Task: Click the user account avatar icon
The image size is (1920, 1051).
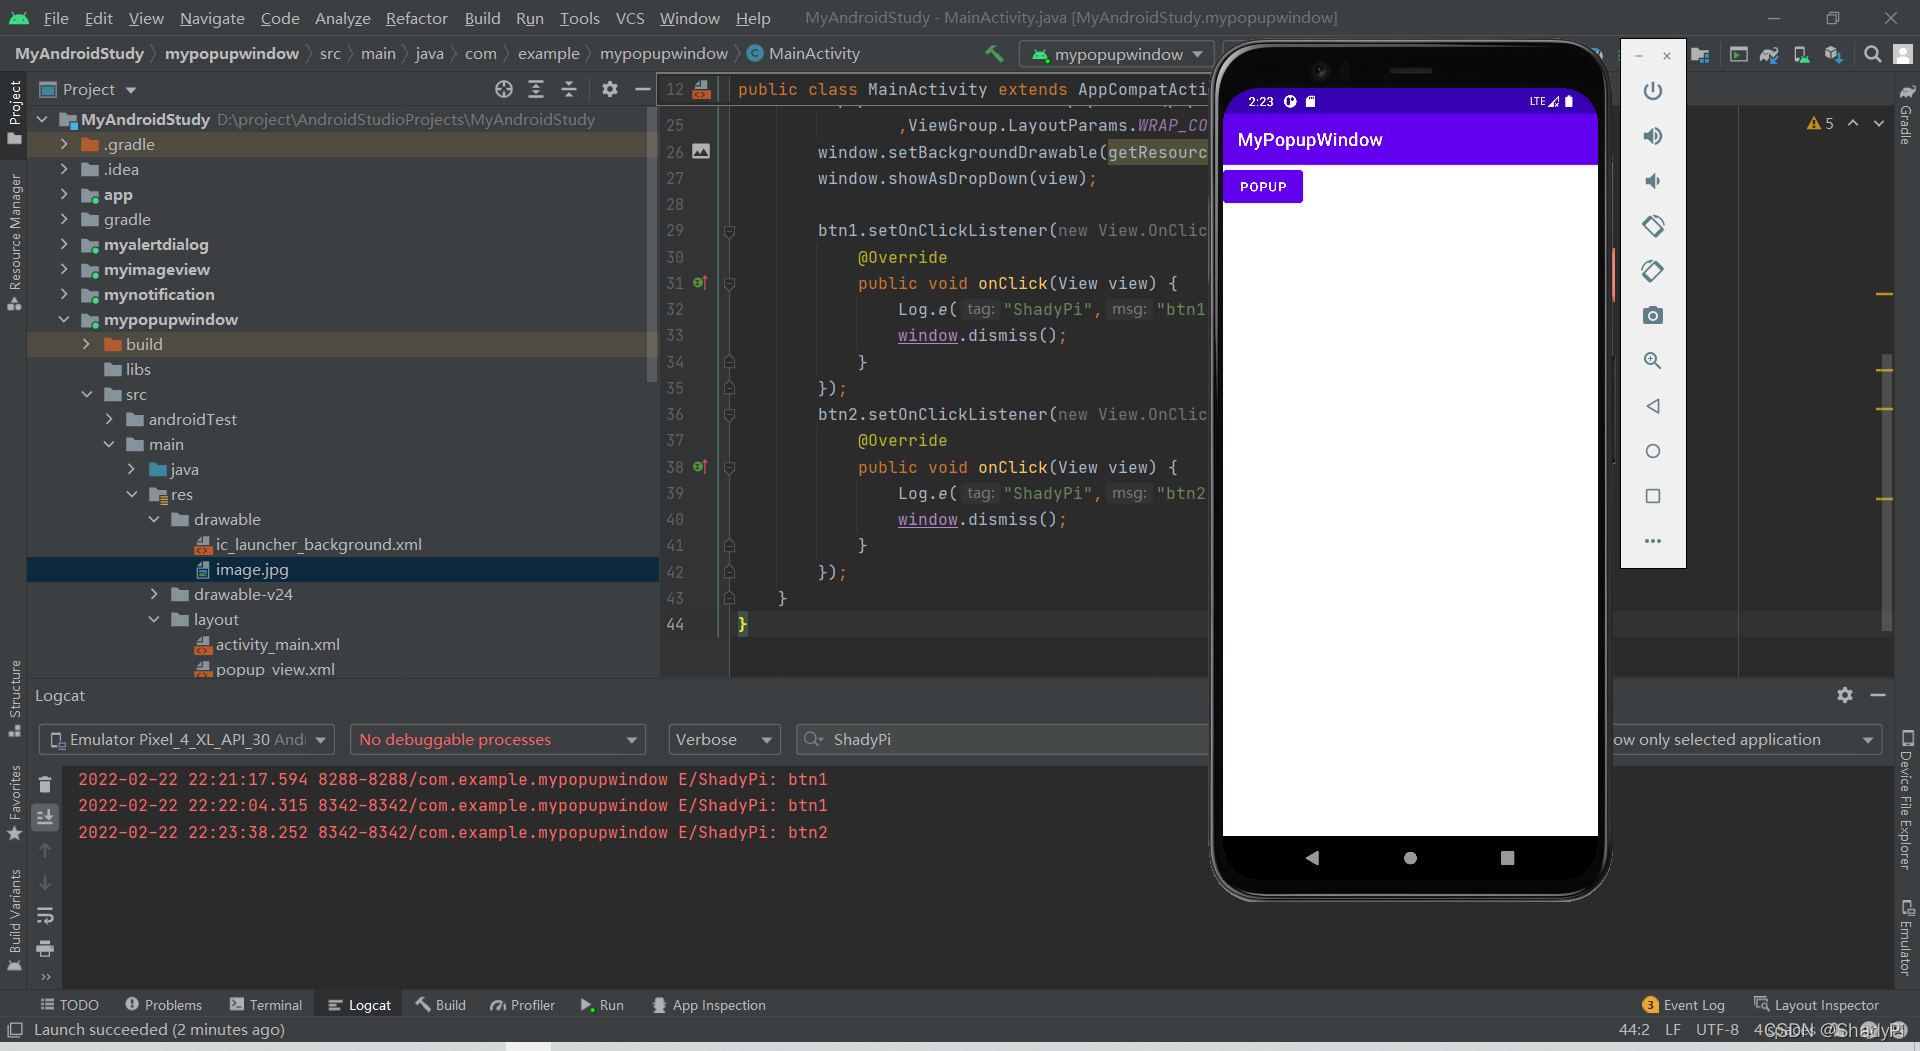Action: point(1904,54)
